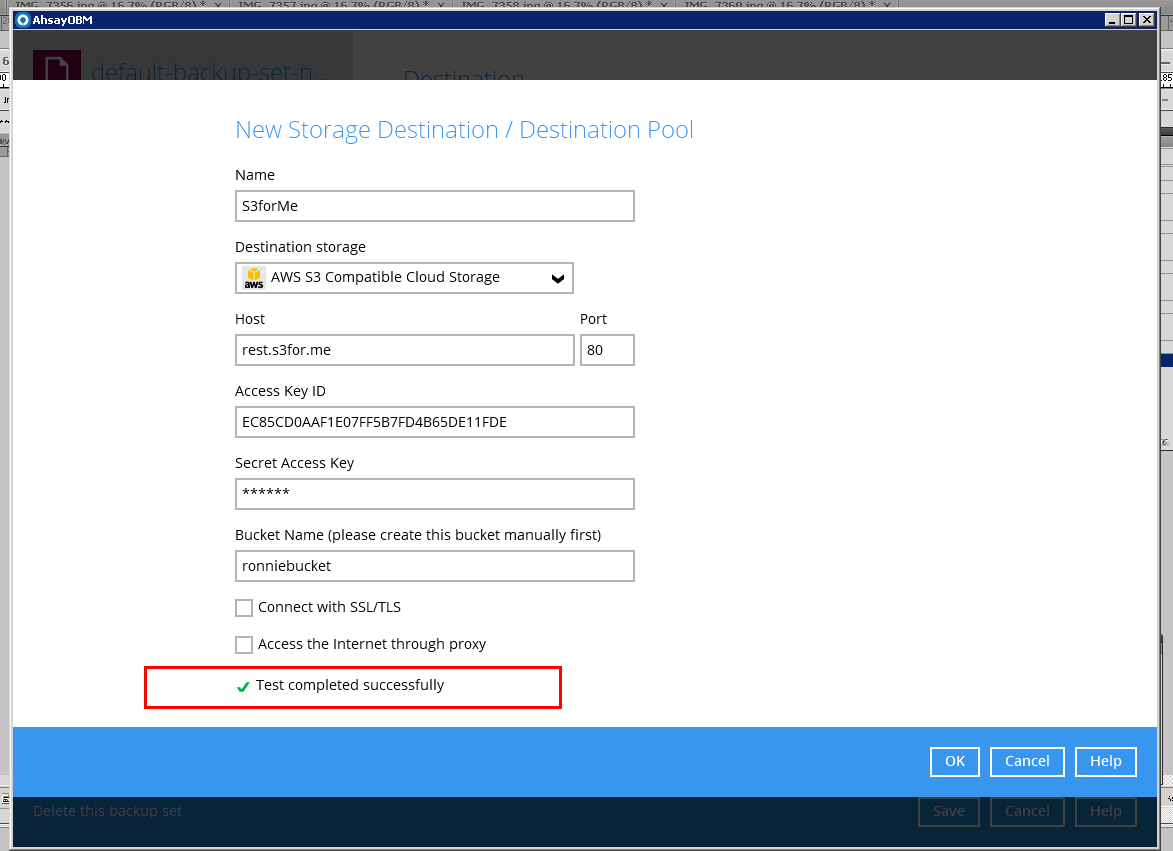
Task: Click the "Access Key ID" label
Action: point(281,391)
